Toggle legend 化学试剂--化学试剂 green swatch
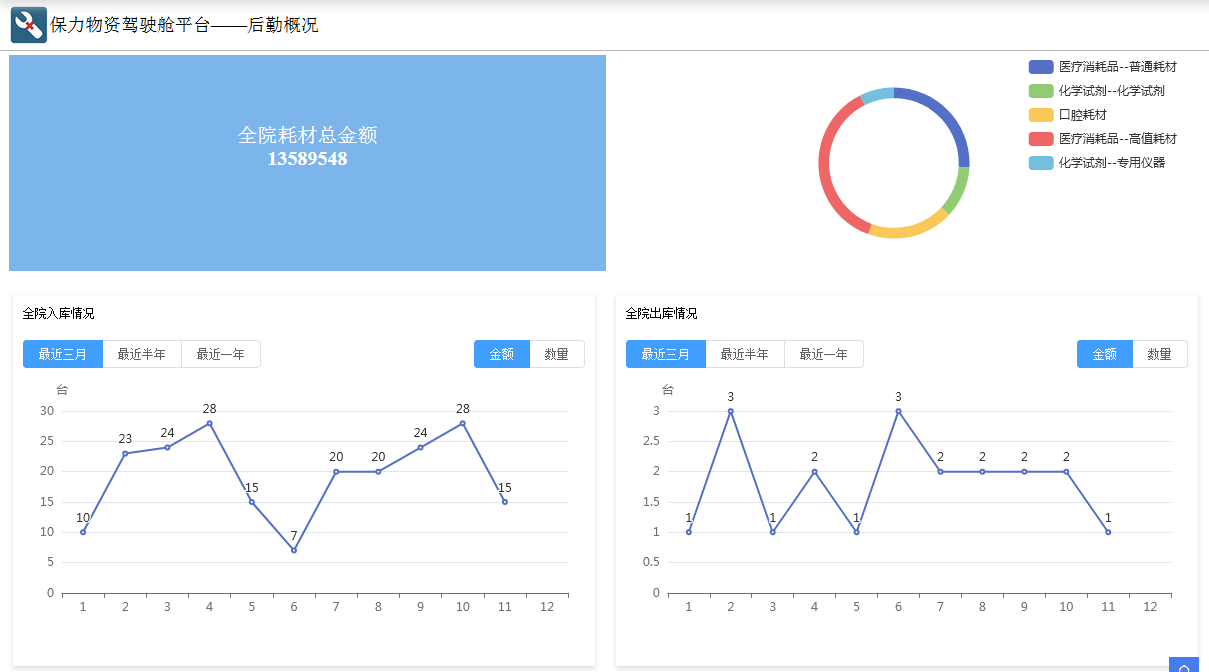 1041,91
